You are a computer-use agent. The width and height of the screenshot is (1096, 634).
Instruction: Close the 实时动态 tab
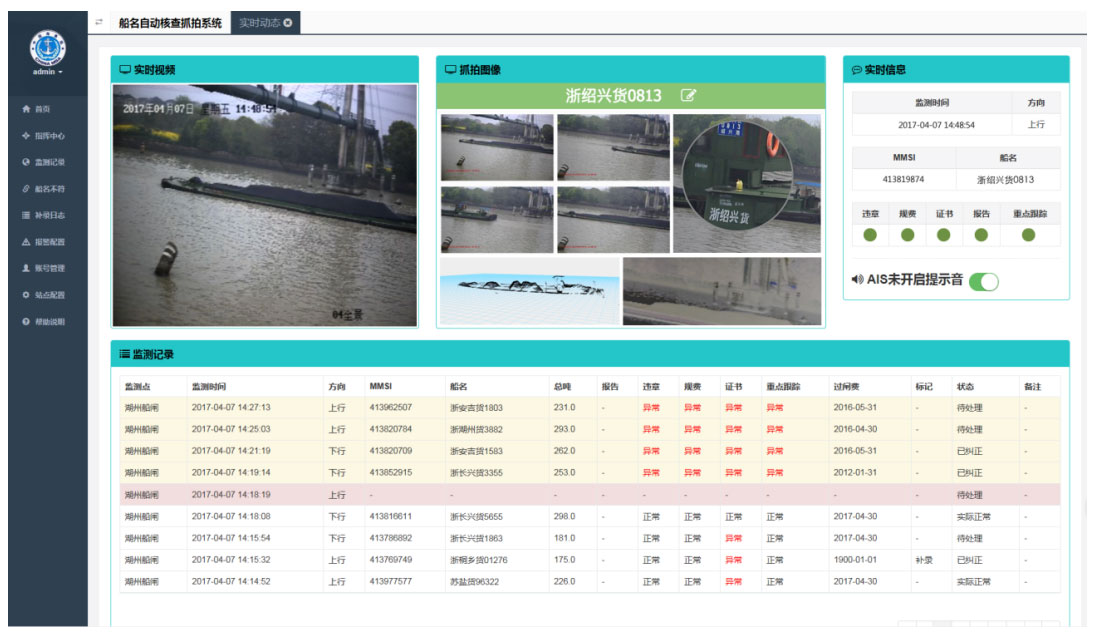pyautogui.click(x=288, y=23)
